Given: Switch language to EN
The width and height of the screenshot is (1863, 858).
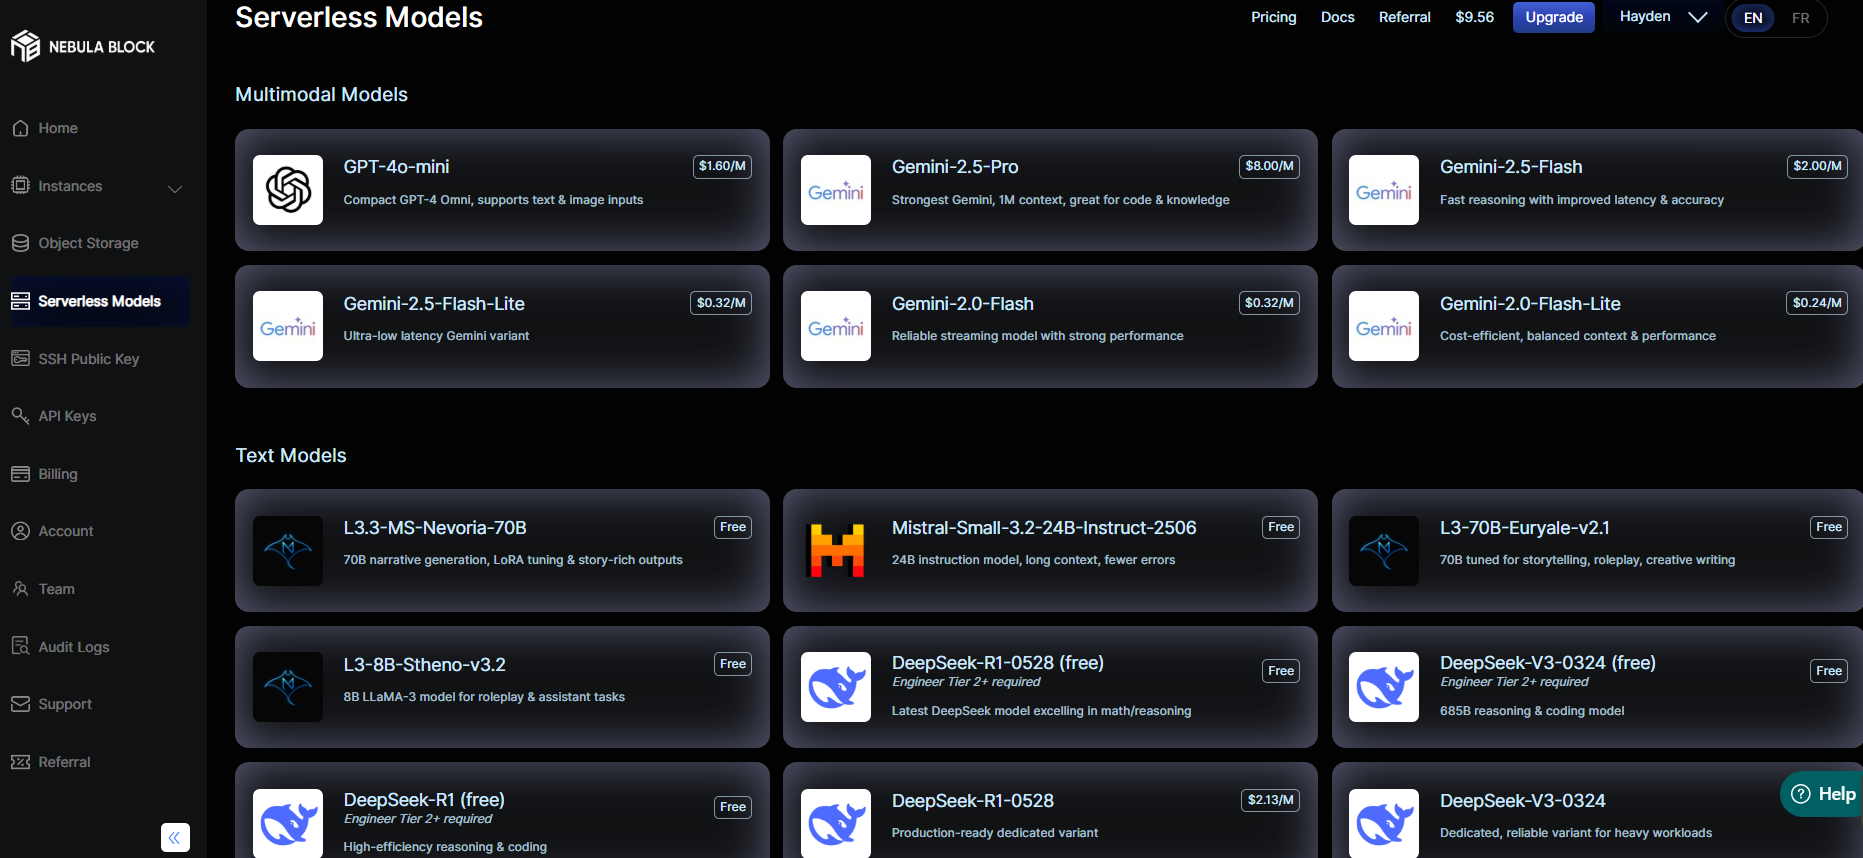Looking at the screenshot, I should (x=1753, y=18).
